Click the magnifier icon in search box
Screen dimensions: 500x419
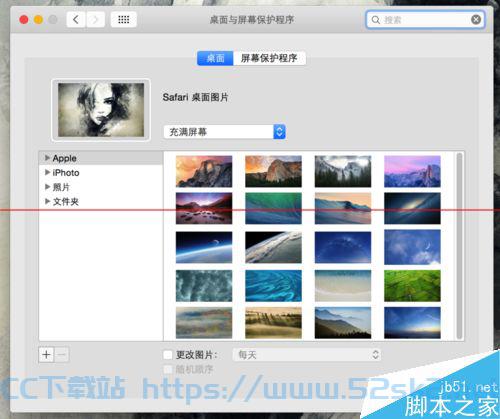click(x=376, y=20)
